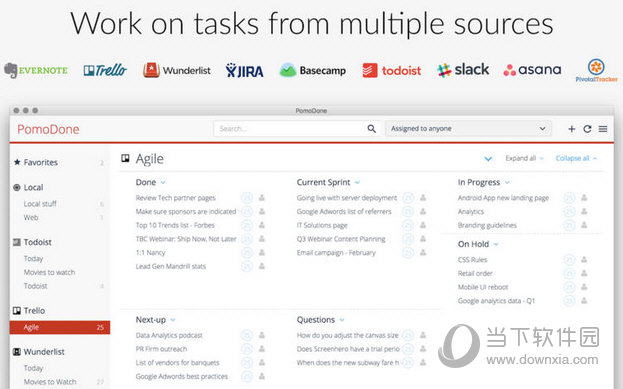623x389 pixels.
Task: Click into the Search input field
Action: pos(290,129)
